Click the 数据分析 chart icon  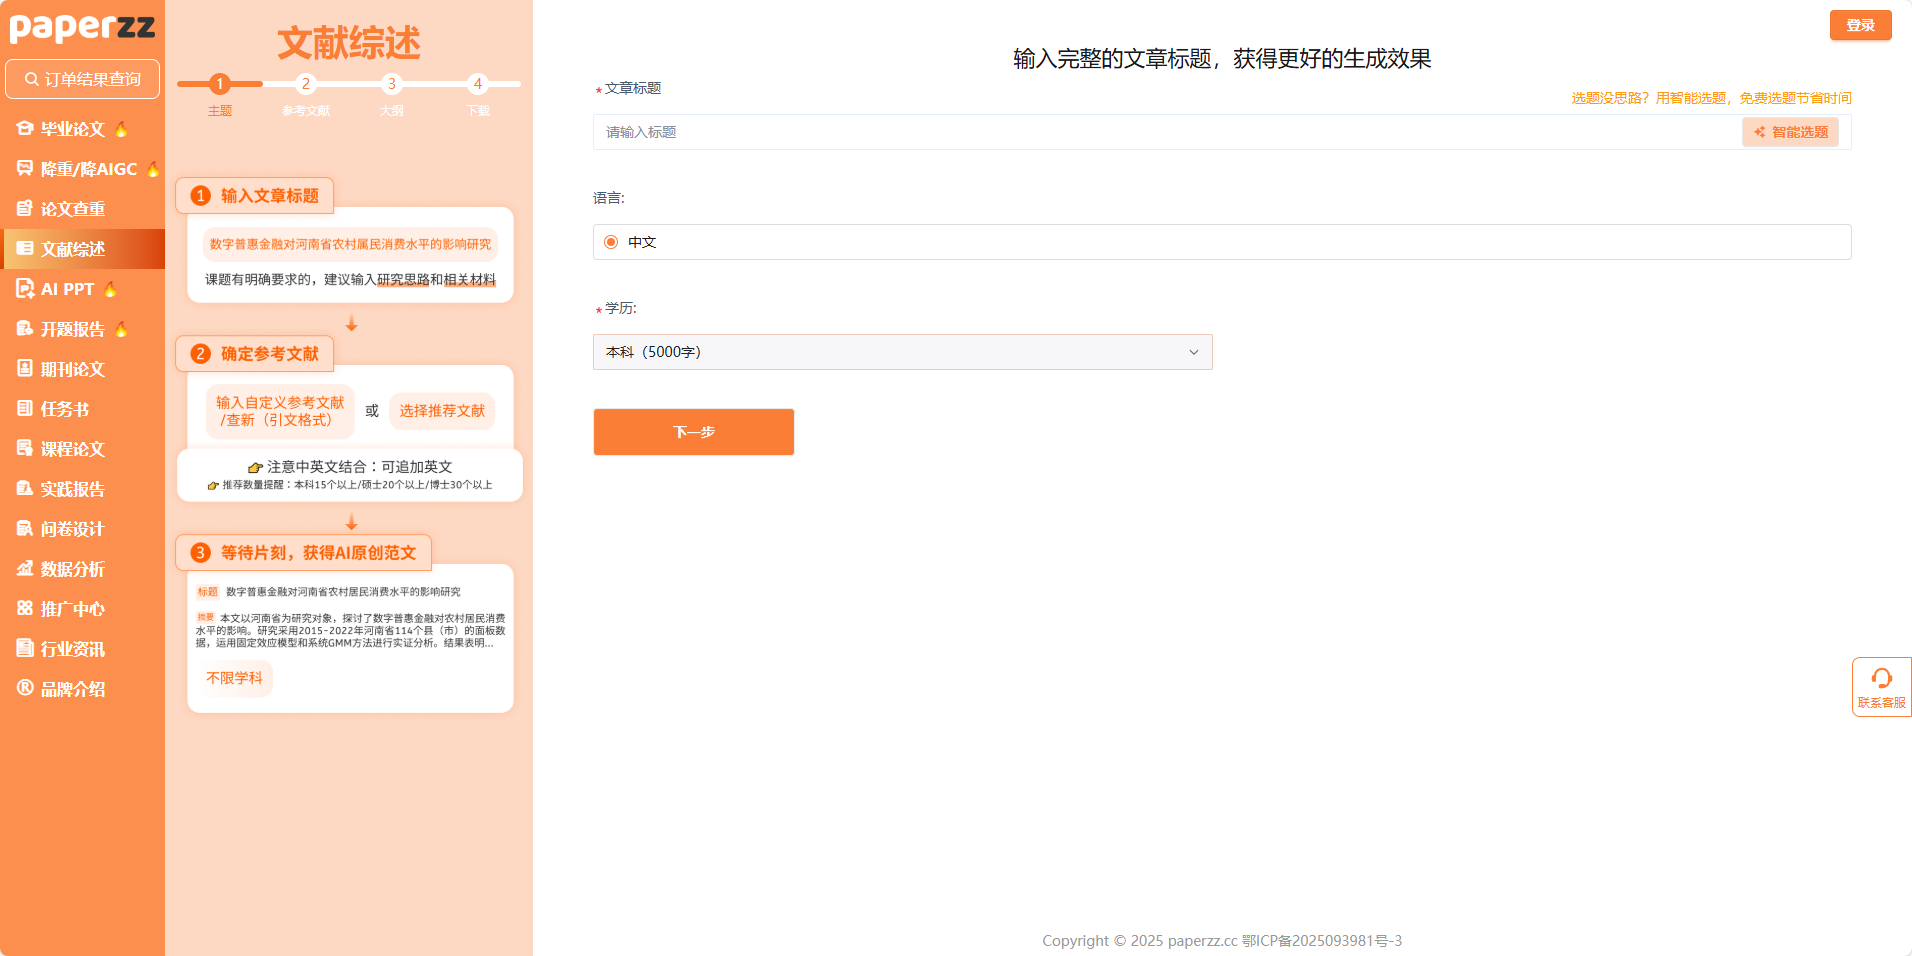[x=25, y=568]
